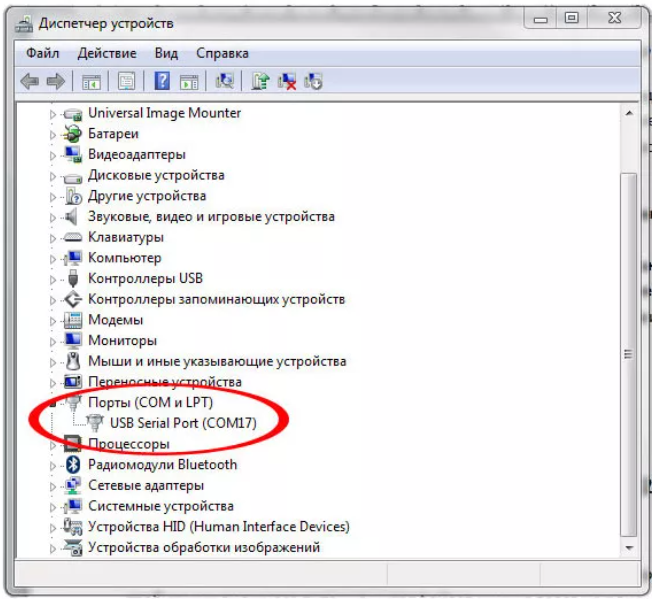This screenshot has height=599, width=652.
Task: Click Update driver software toolbar icon
Action: click(x=260, y=81)
